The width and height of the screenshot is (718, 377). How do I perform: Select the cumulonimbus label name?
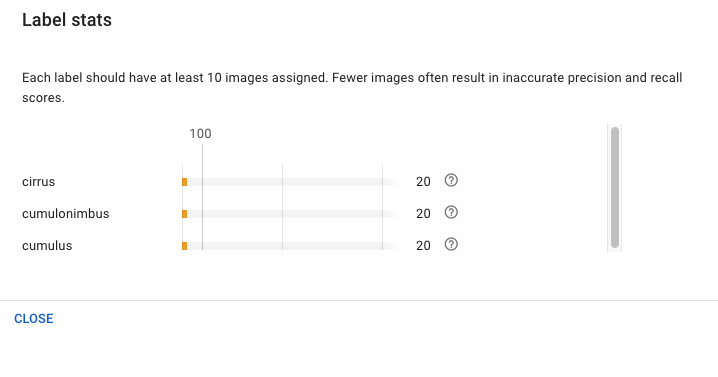pyautogui.click(x=65, y=214)
